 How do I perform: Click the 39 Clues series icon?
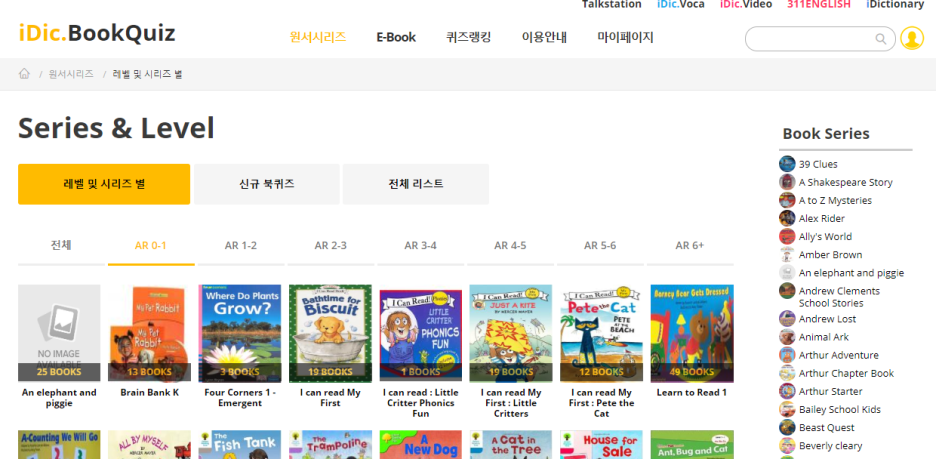787,164
